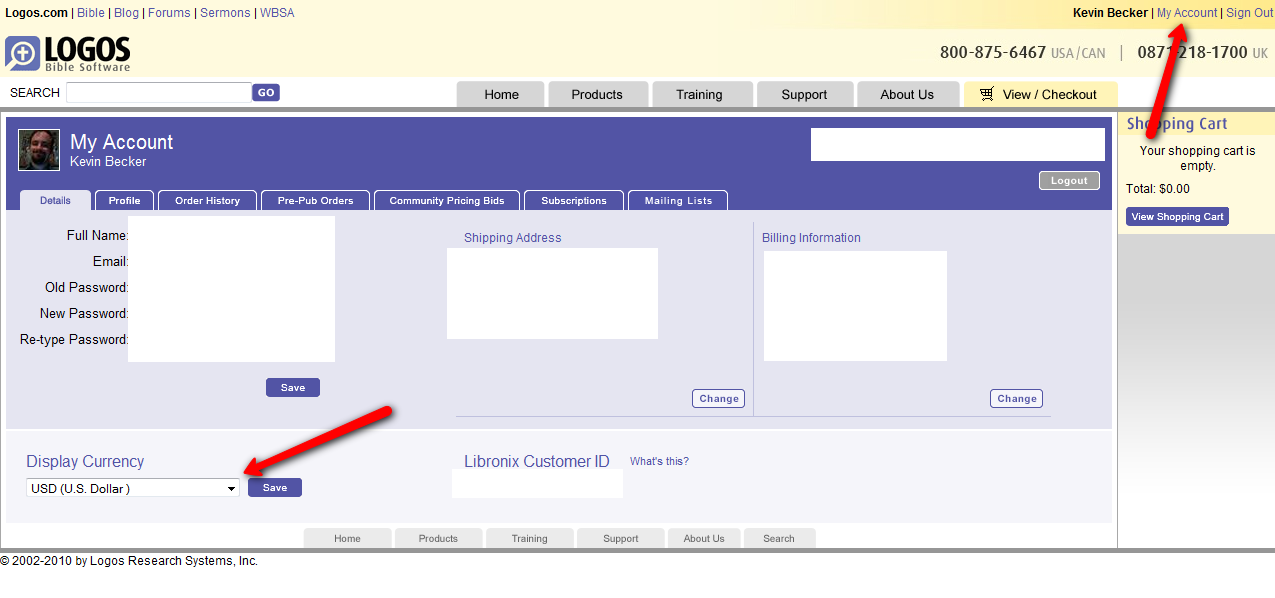The image size is (1275, 598).
Task: Change the Shipping Address
Action: pyautogui.click(x=719, y=398)
